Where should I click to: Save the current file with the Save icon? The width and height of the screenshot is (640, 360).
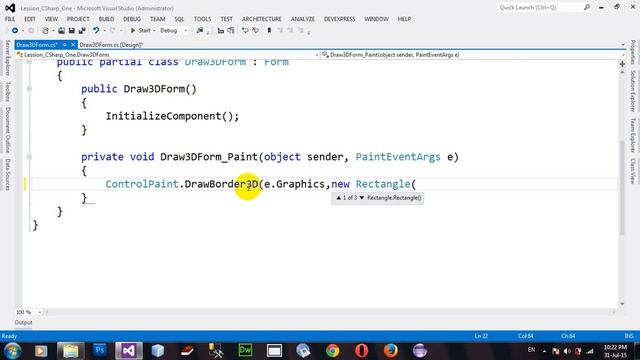tap(71, 31)
